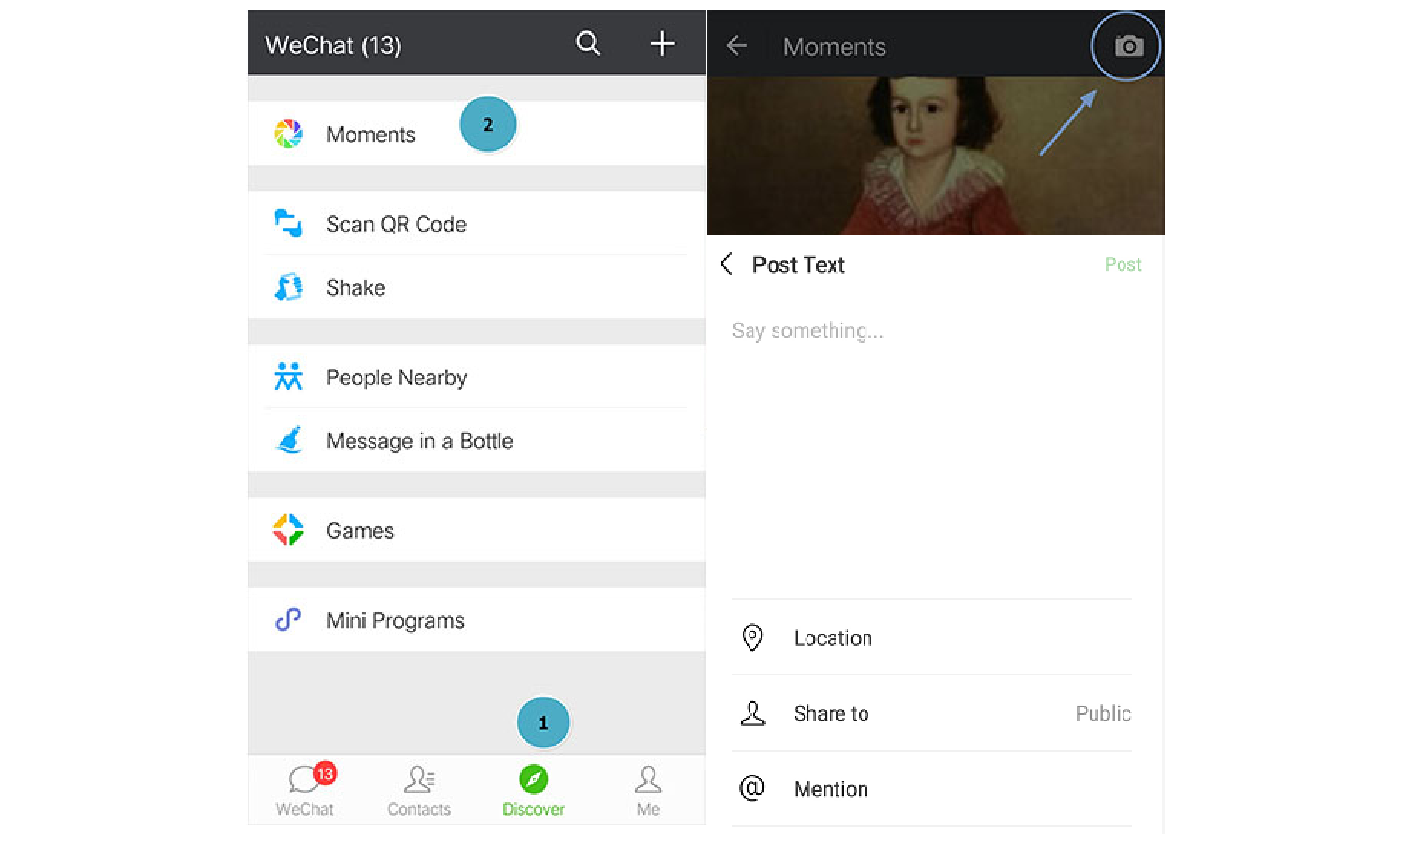Select the Location option
Image resolution: width=1413 pixels, height=845 pixels.
(x=932, y=637)
